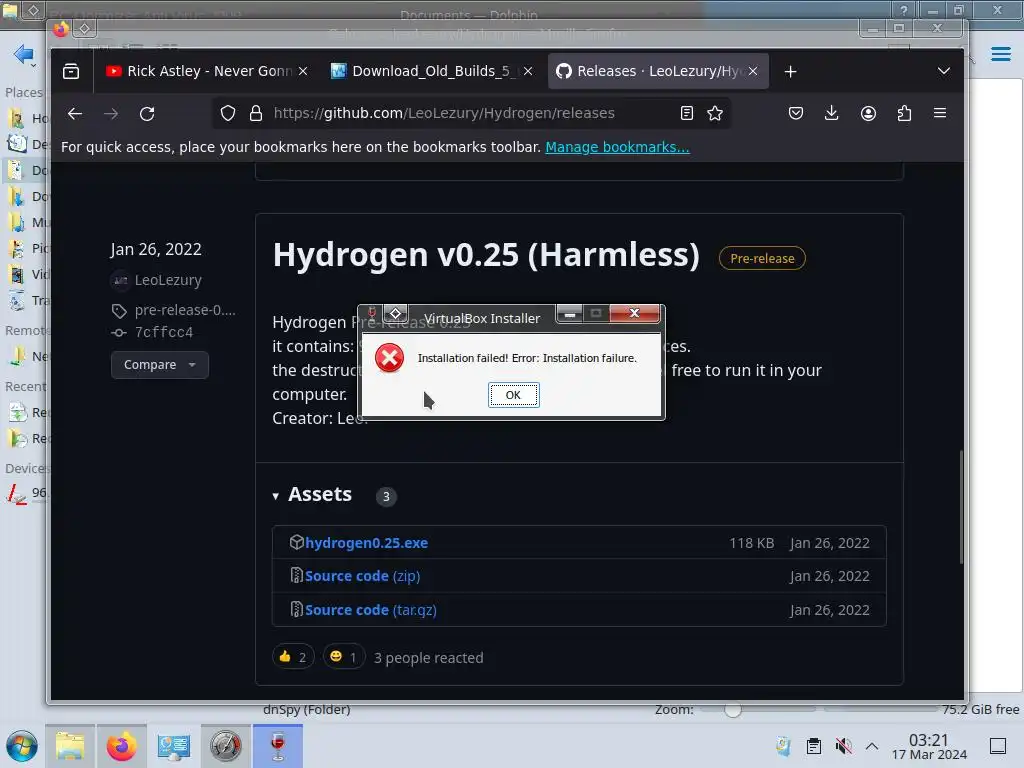1024x768 pixels.
Task: Open Firefox downloads panel
Action: (831, 113)
